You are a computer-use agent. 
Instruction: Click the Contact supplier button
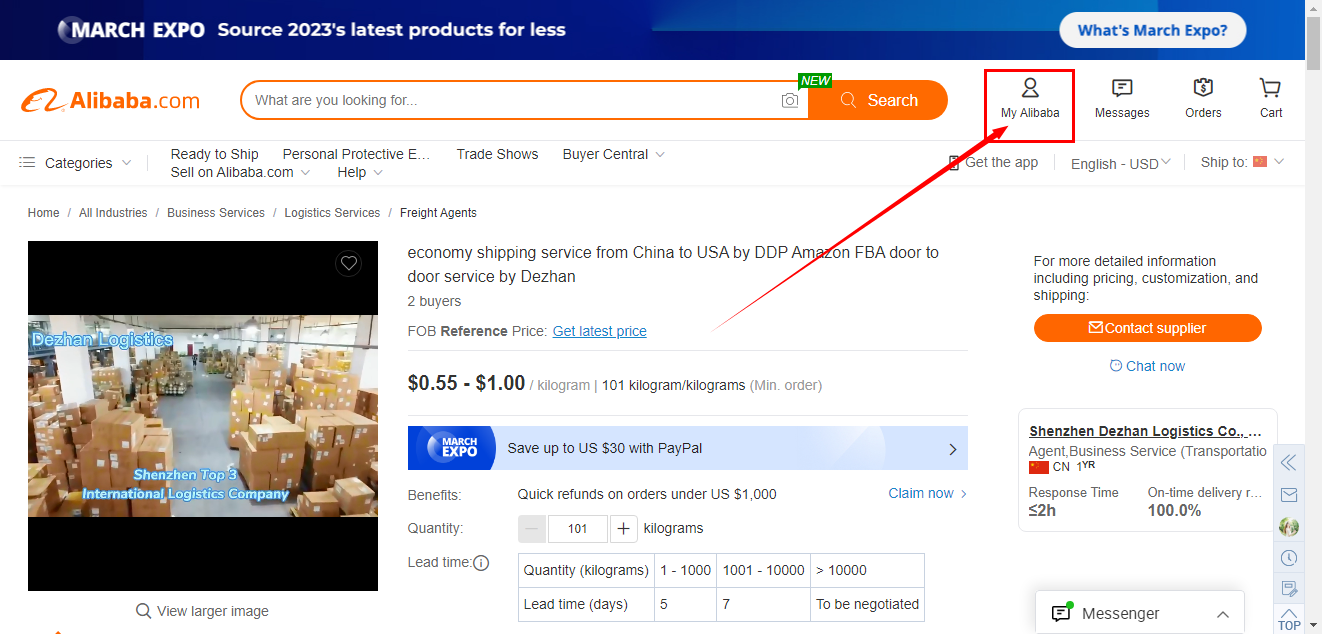[1147, 328]
